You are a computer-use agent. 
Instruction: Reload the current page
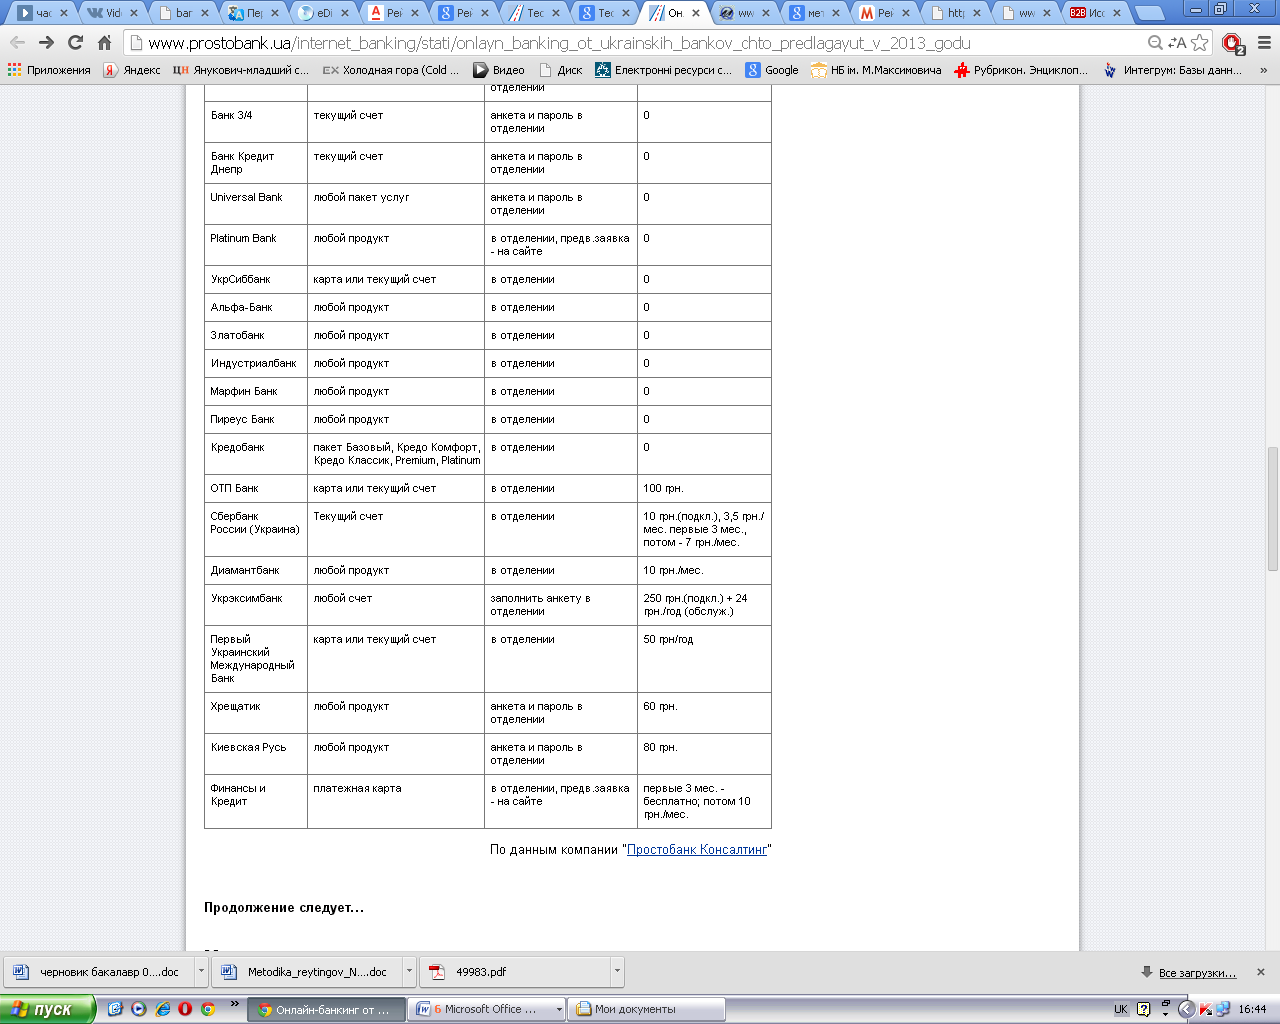click(75, 43)
